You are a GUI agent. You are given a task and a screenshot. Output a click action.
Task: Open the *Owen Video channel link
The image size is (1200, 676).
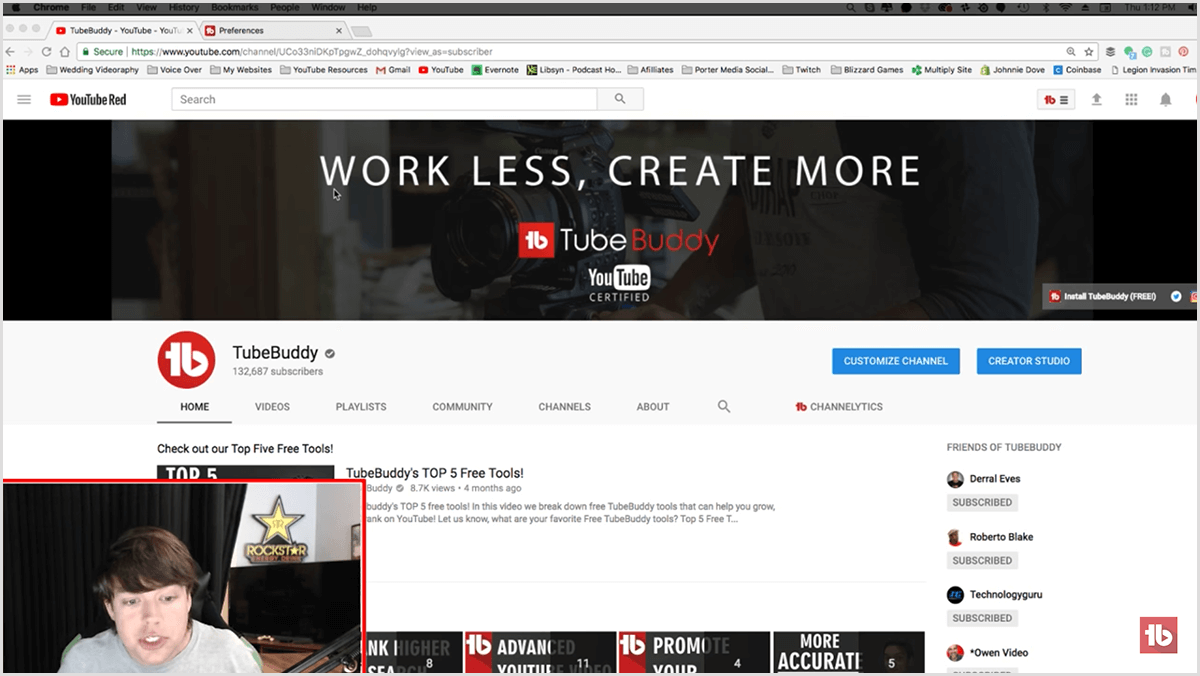coord(998,653)
